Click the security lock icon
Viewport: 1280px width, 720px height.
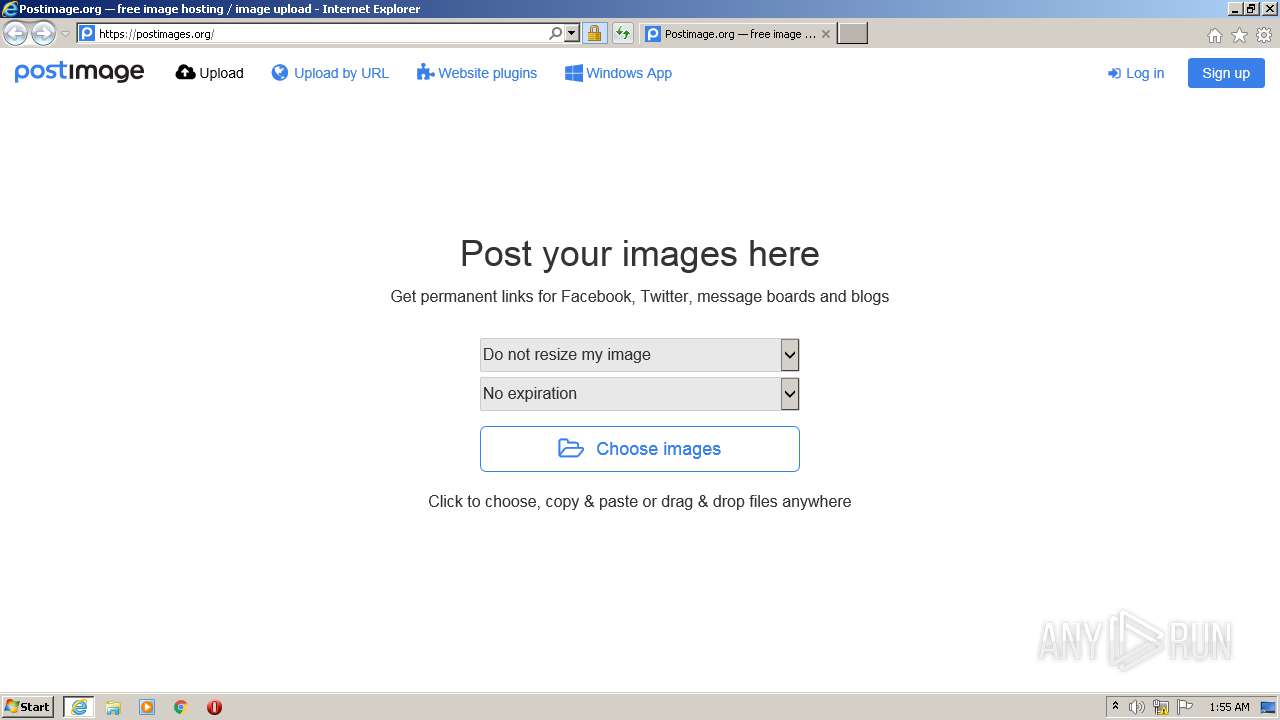[x=594, y=34]
